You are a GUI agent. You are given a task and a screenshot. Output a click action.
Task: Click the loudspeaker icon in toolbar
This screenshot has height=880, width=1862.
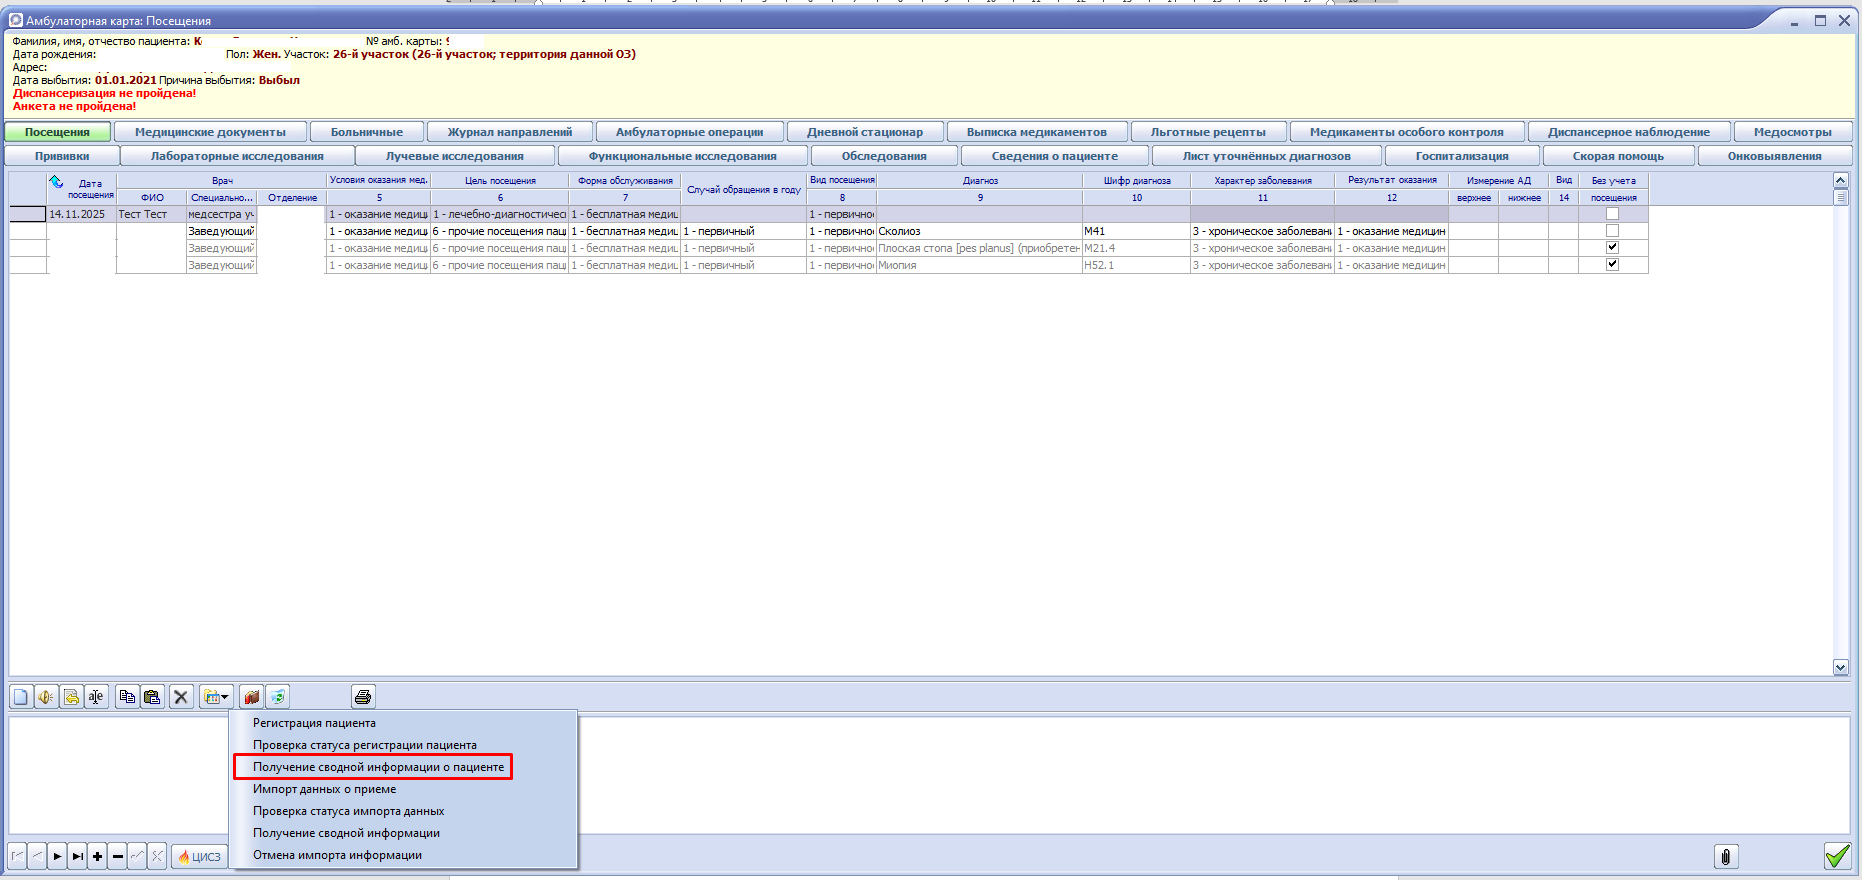(x=46, y=697)
